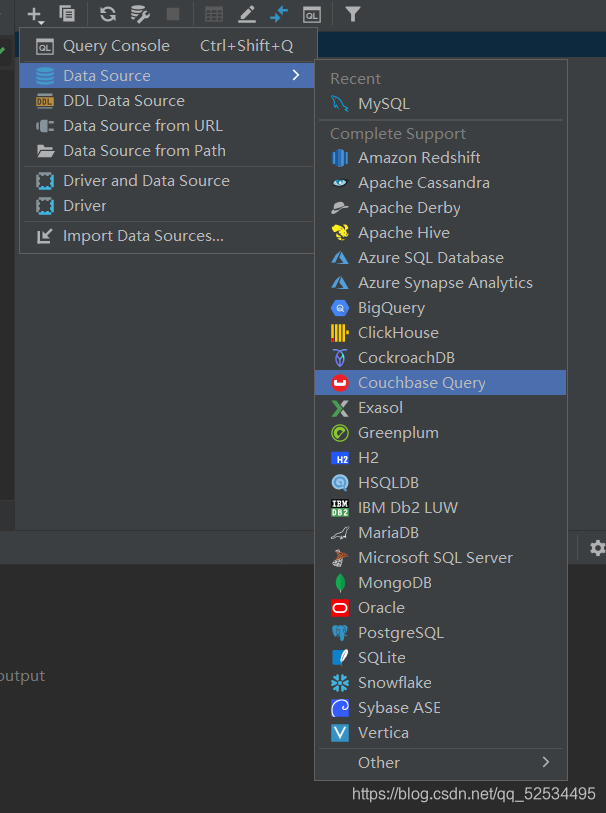Click the Filter funnel icon

[353, 14]
